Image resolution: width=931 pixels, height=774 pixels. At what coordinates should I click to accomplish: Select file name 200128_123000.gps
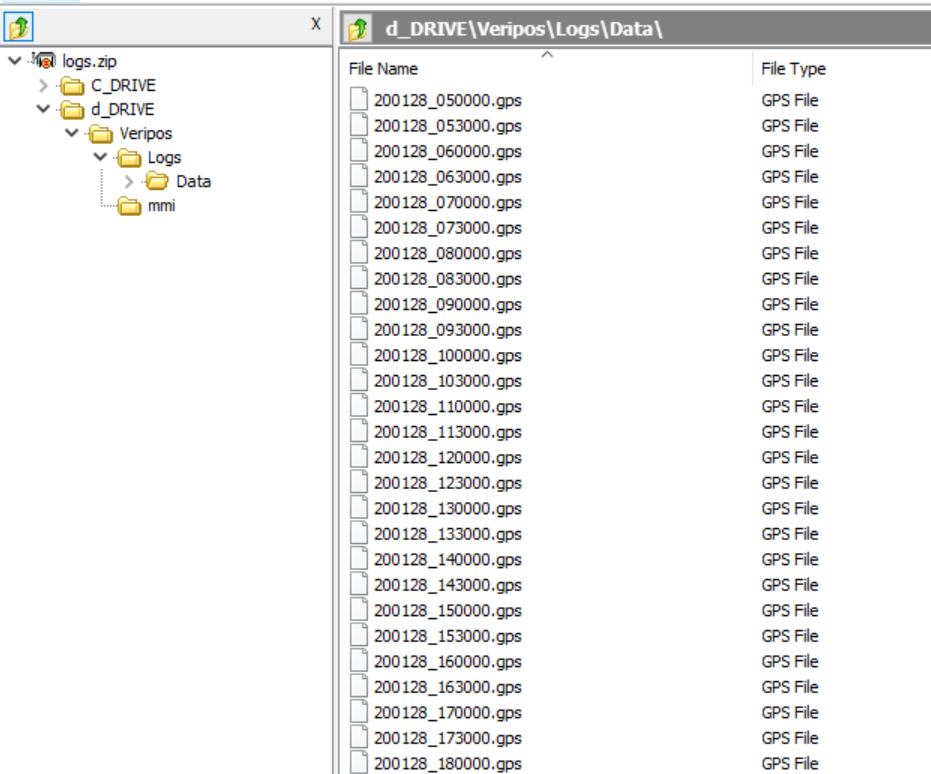(x=448, y=483)
